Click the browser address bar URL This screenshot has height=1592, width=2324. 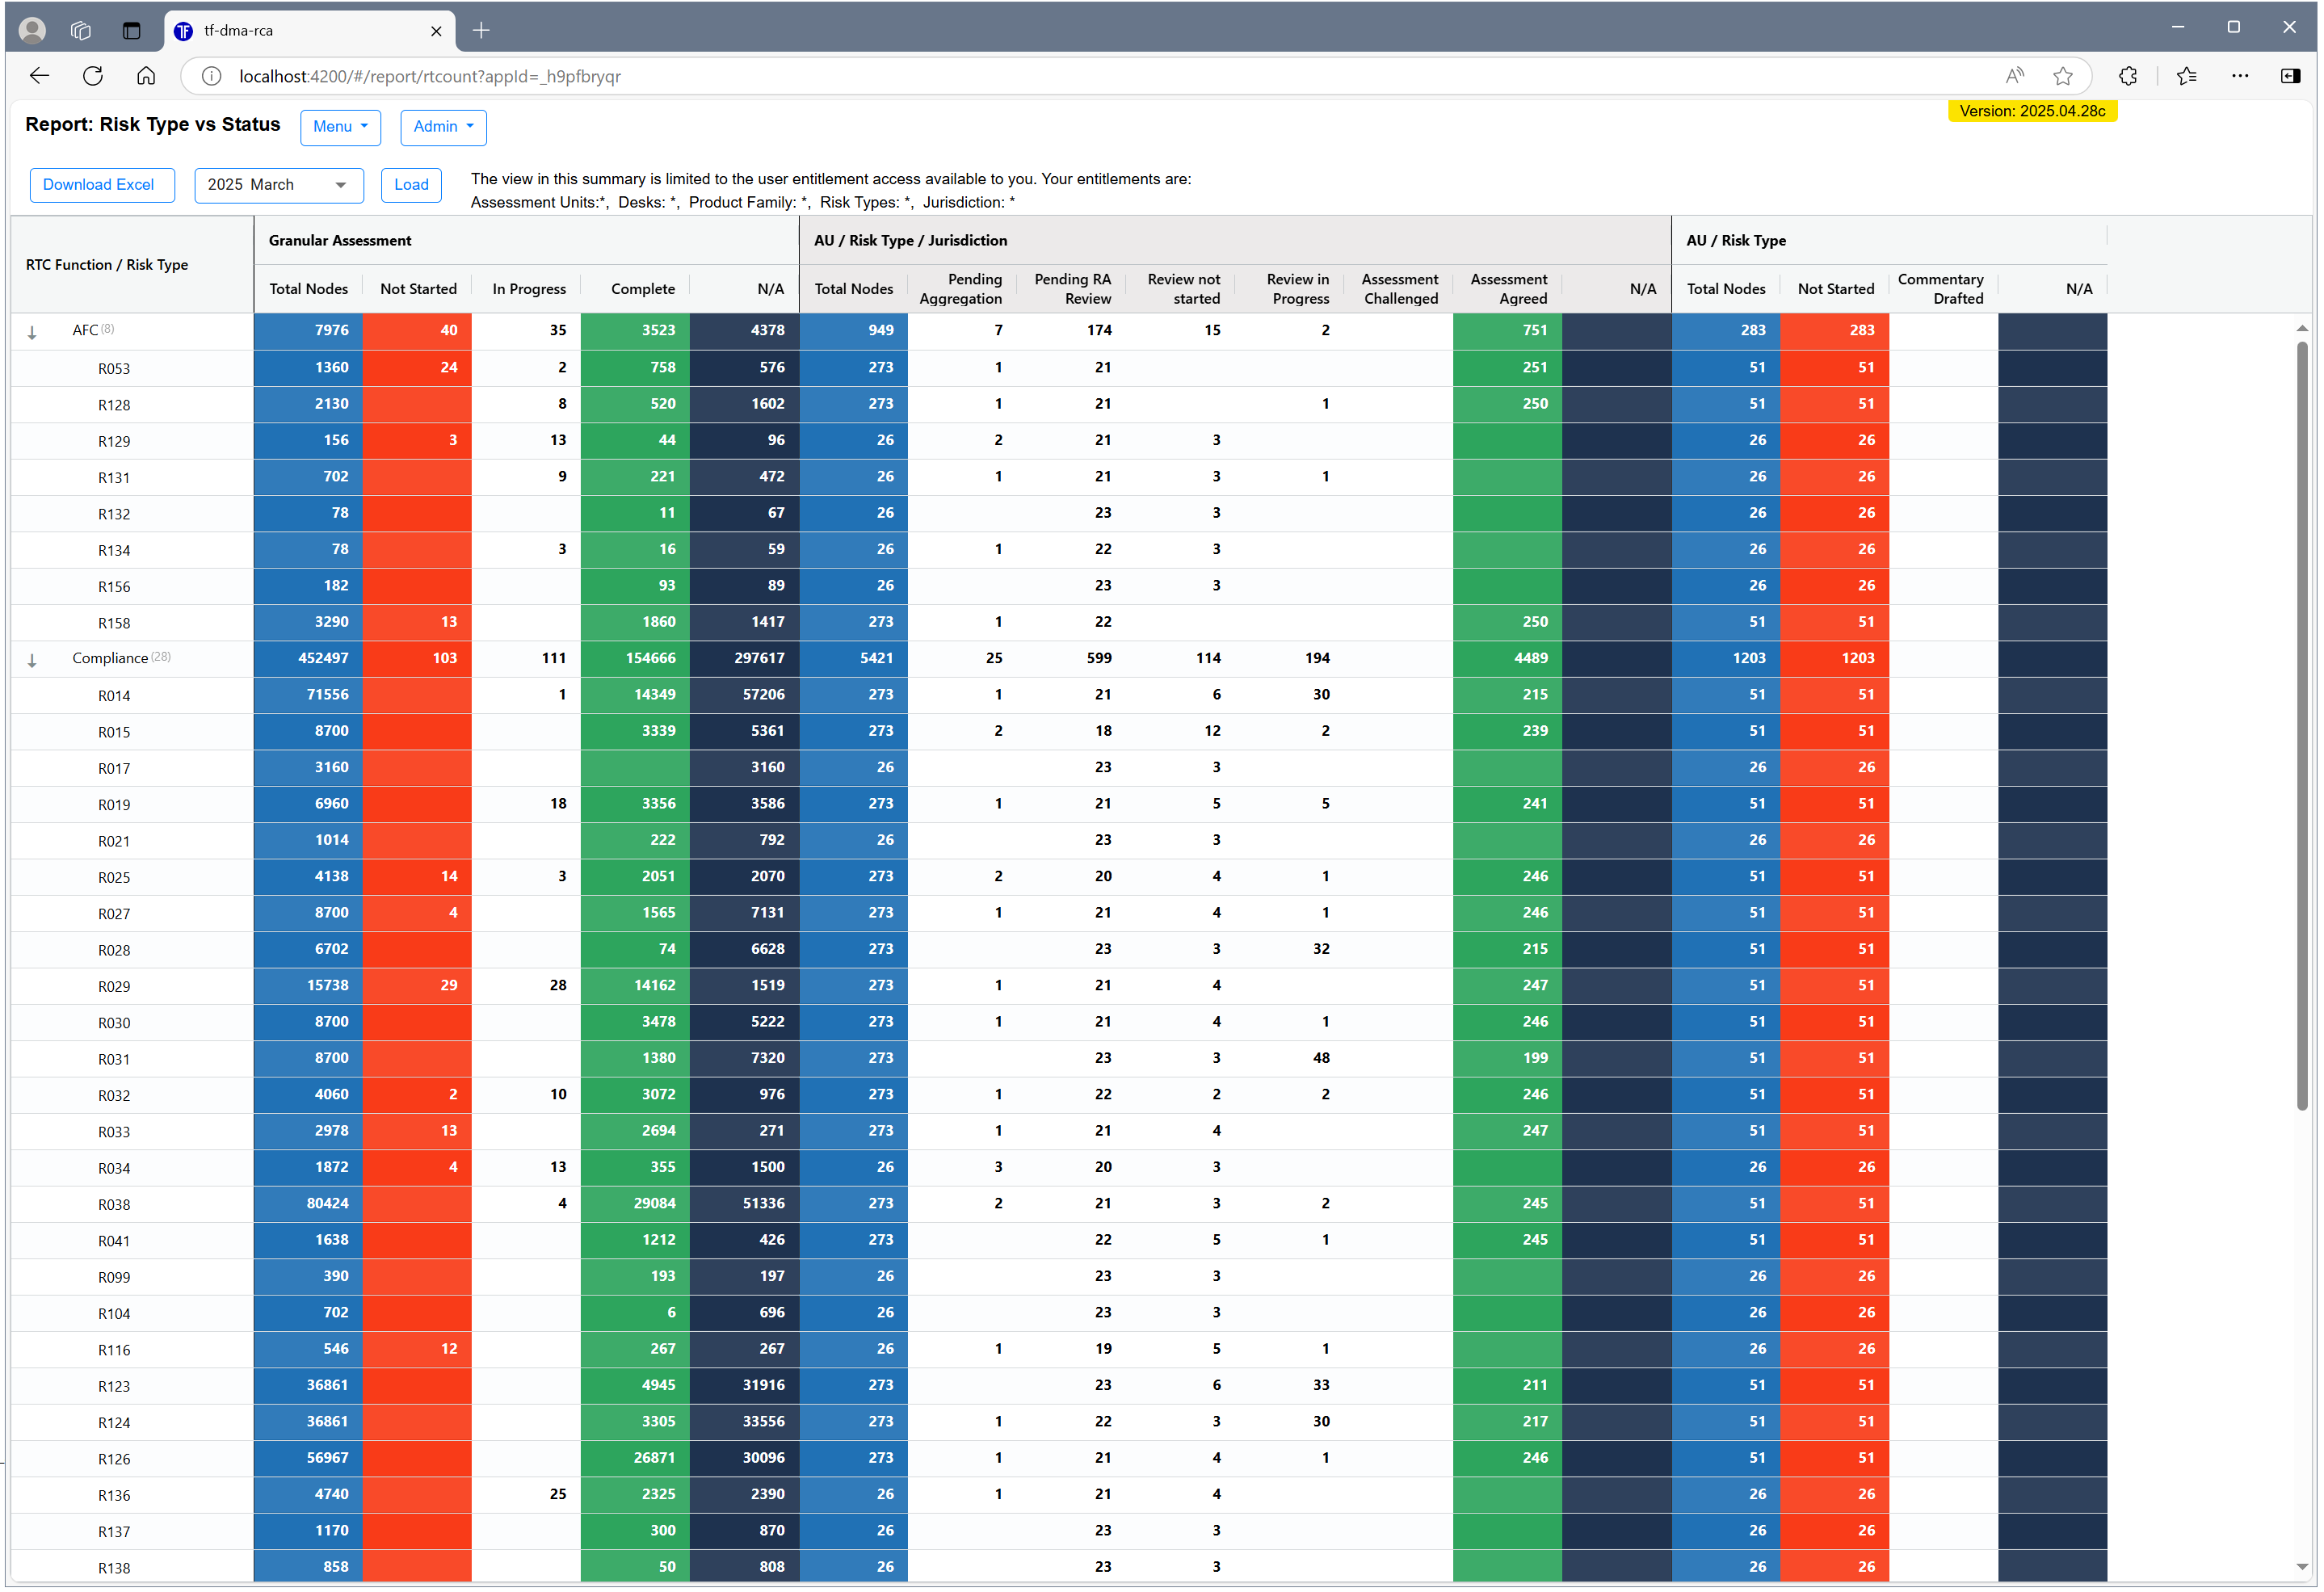tap(430, 76)
